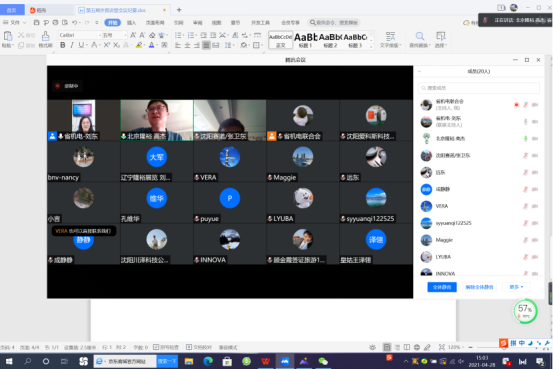The width and height of the screenshot is (553, 369).
Task: Click the 解除全体静音 button
Action: click(479, 287)
